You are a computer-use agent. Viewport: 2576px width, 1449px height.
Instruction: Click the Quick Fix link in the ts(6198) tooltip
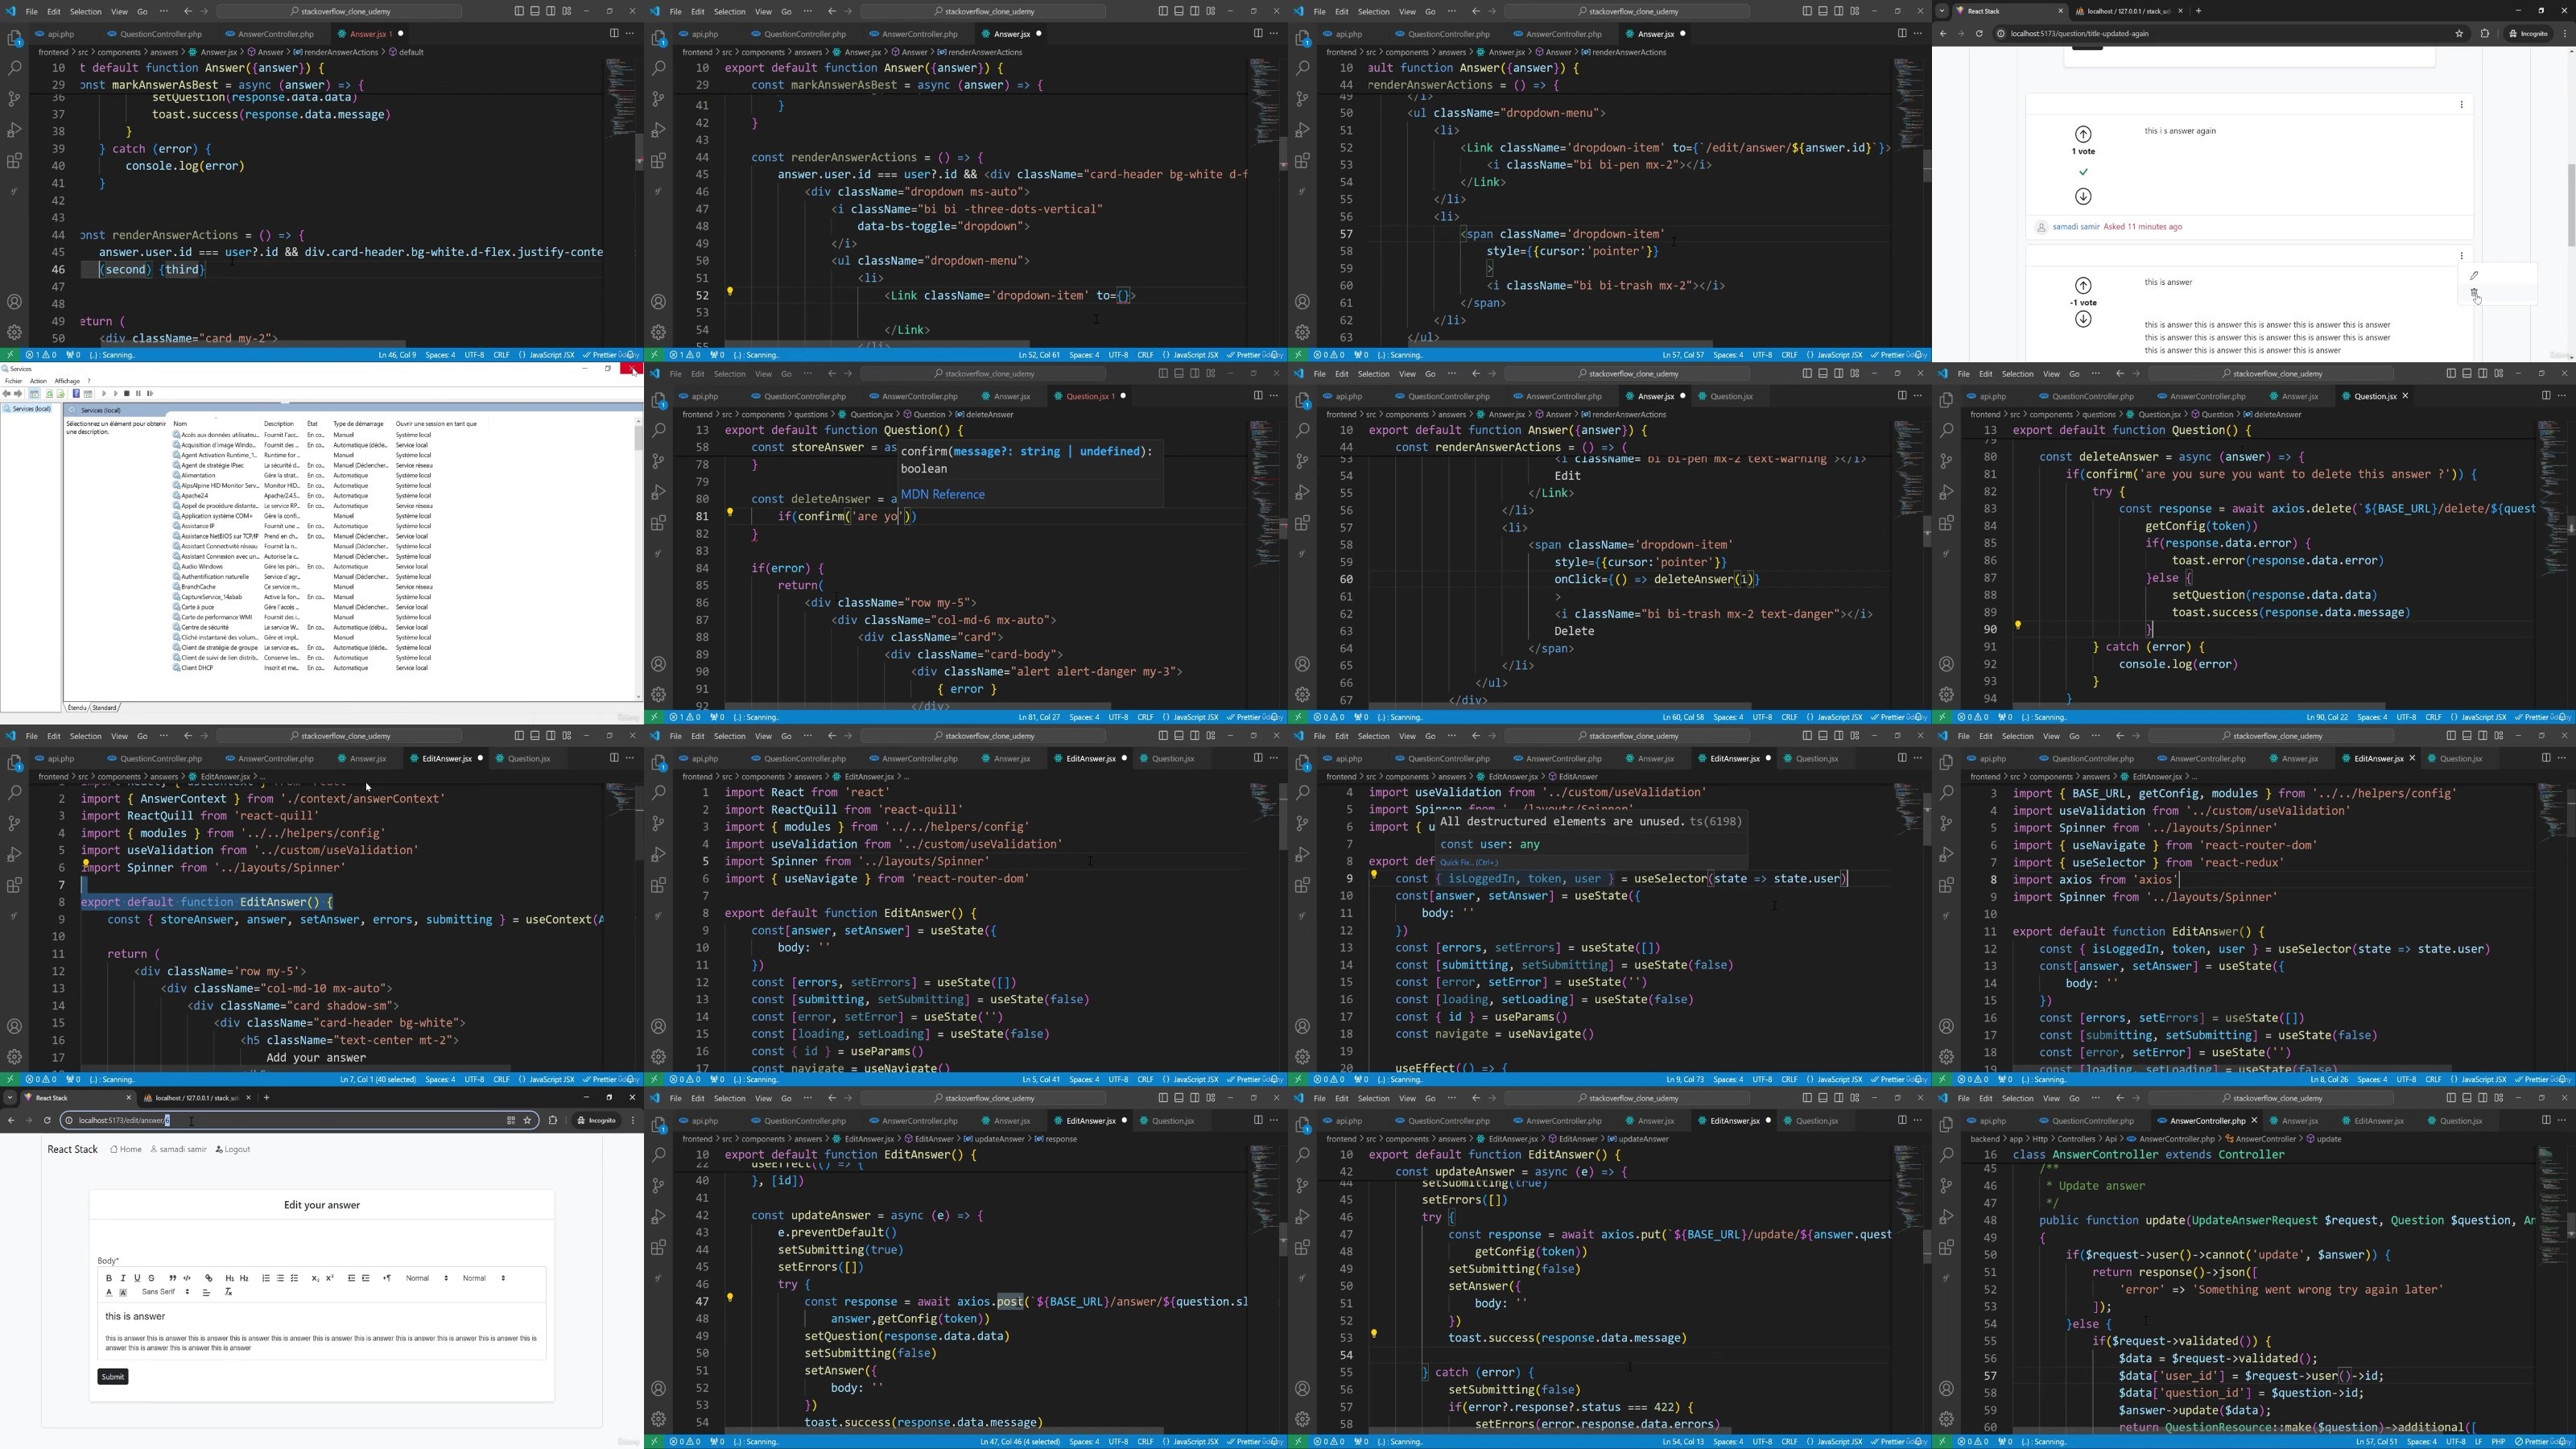(1468, 862)
